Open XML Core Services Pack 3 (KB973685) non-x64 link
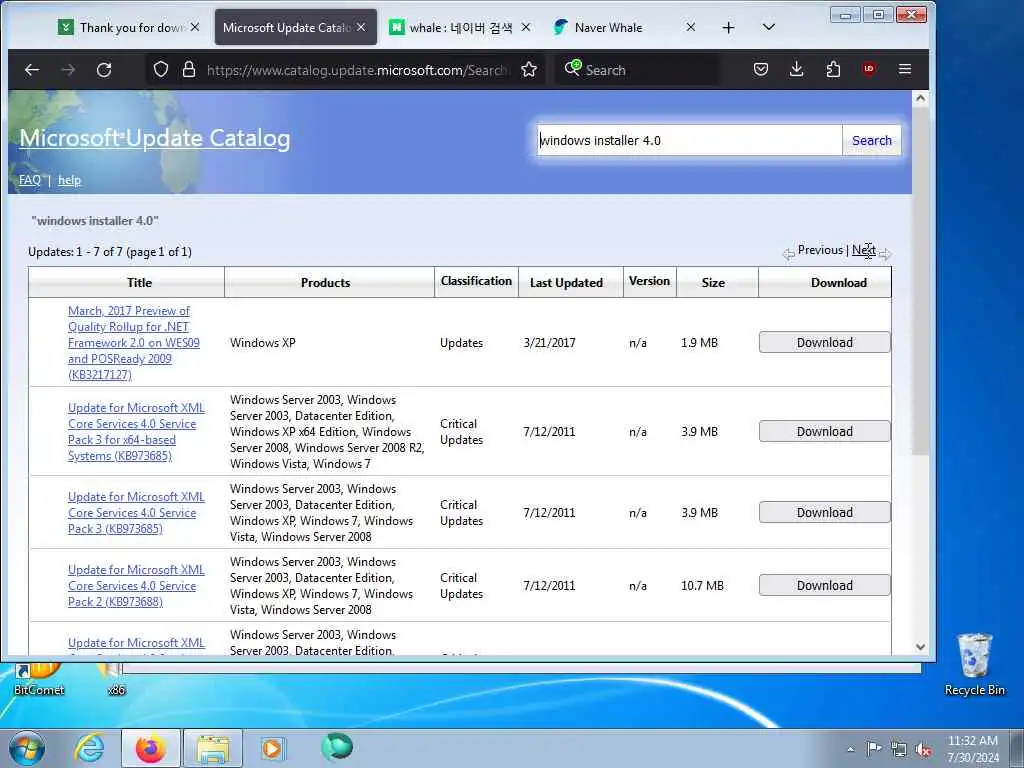 tap(136, 513)
